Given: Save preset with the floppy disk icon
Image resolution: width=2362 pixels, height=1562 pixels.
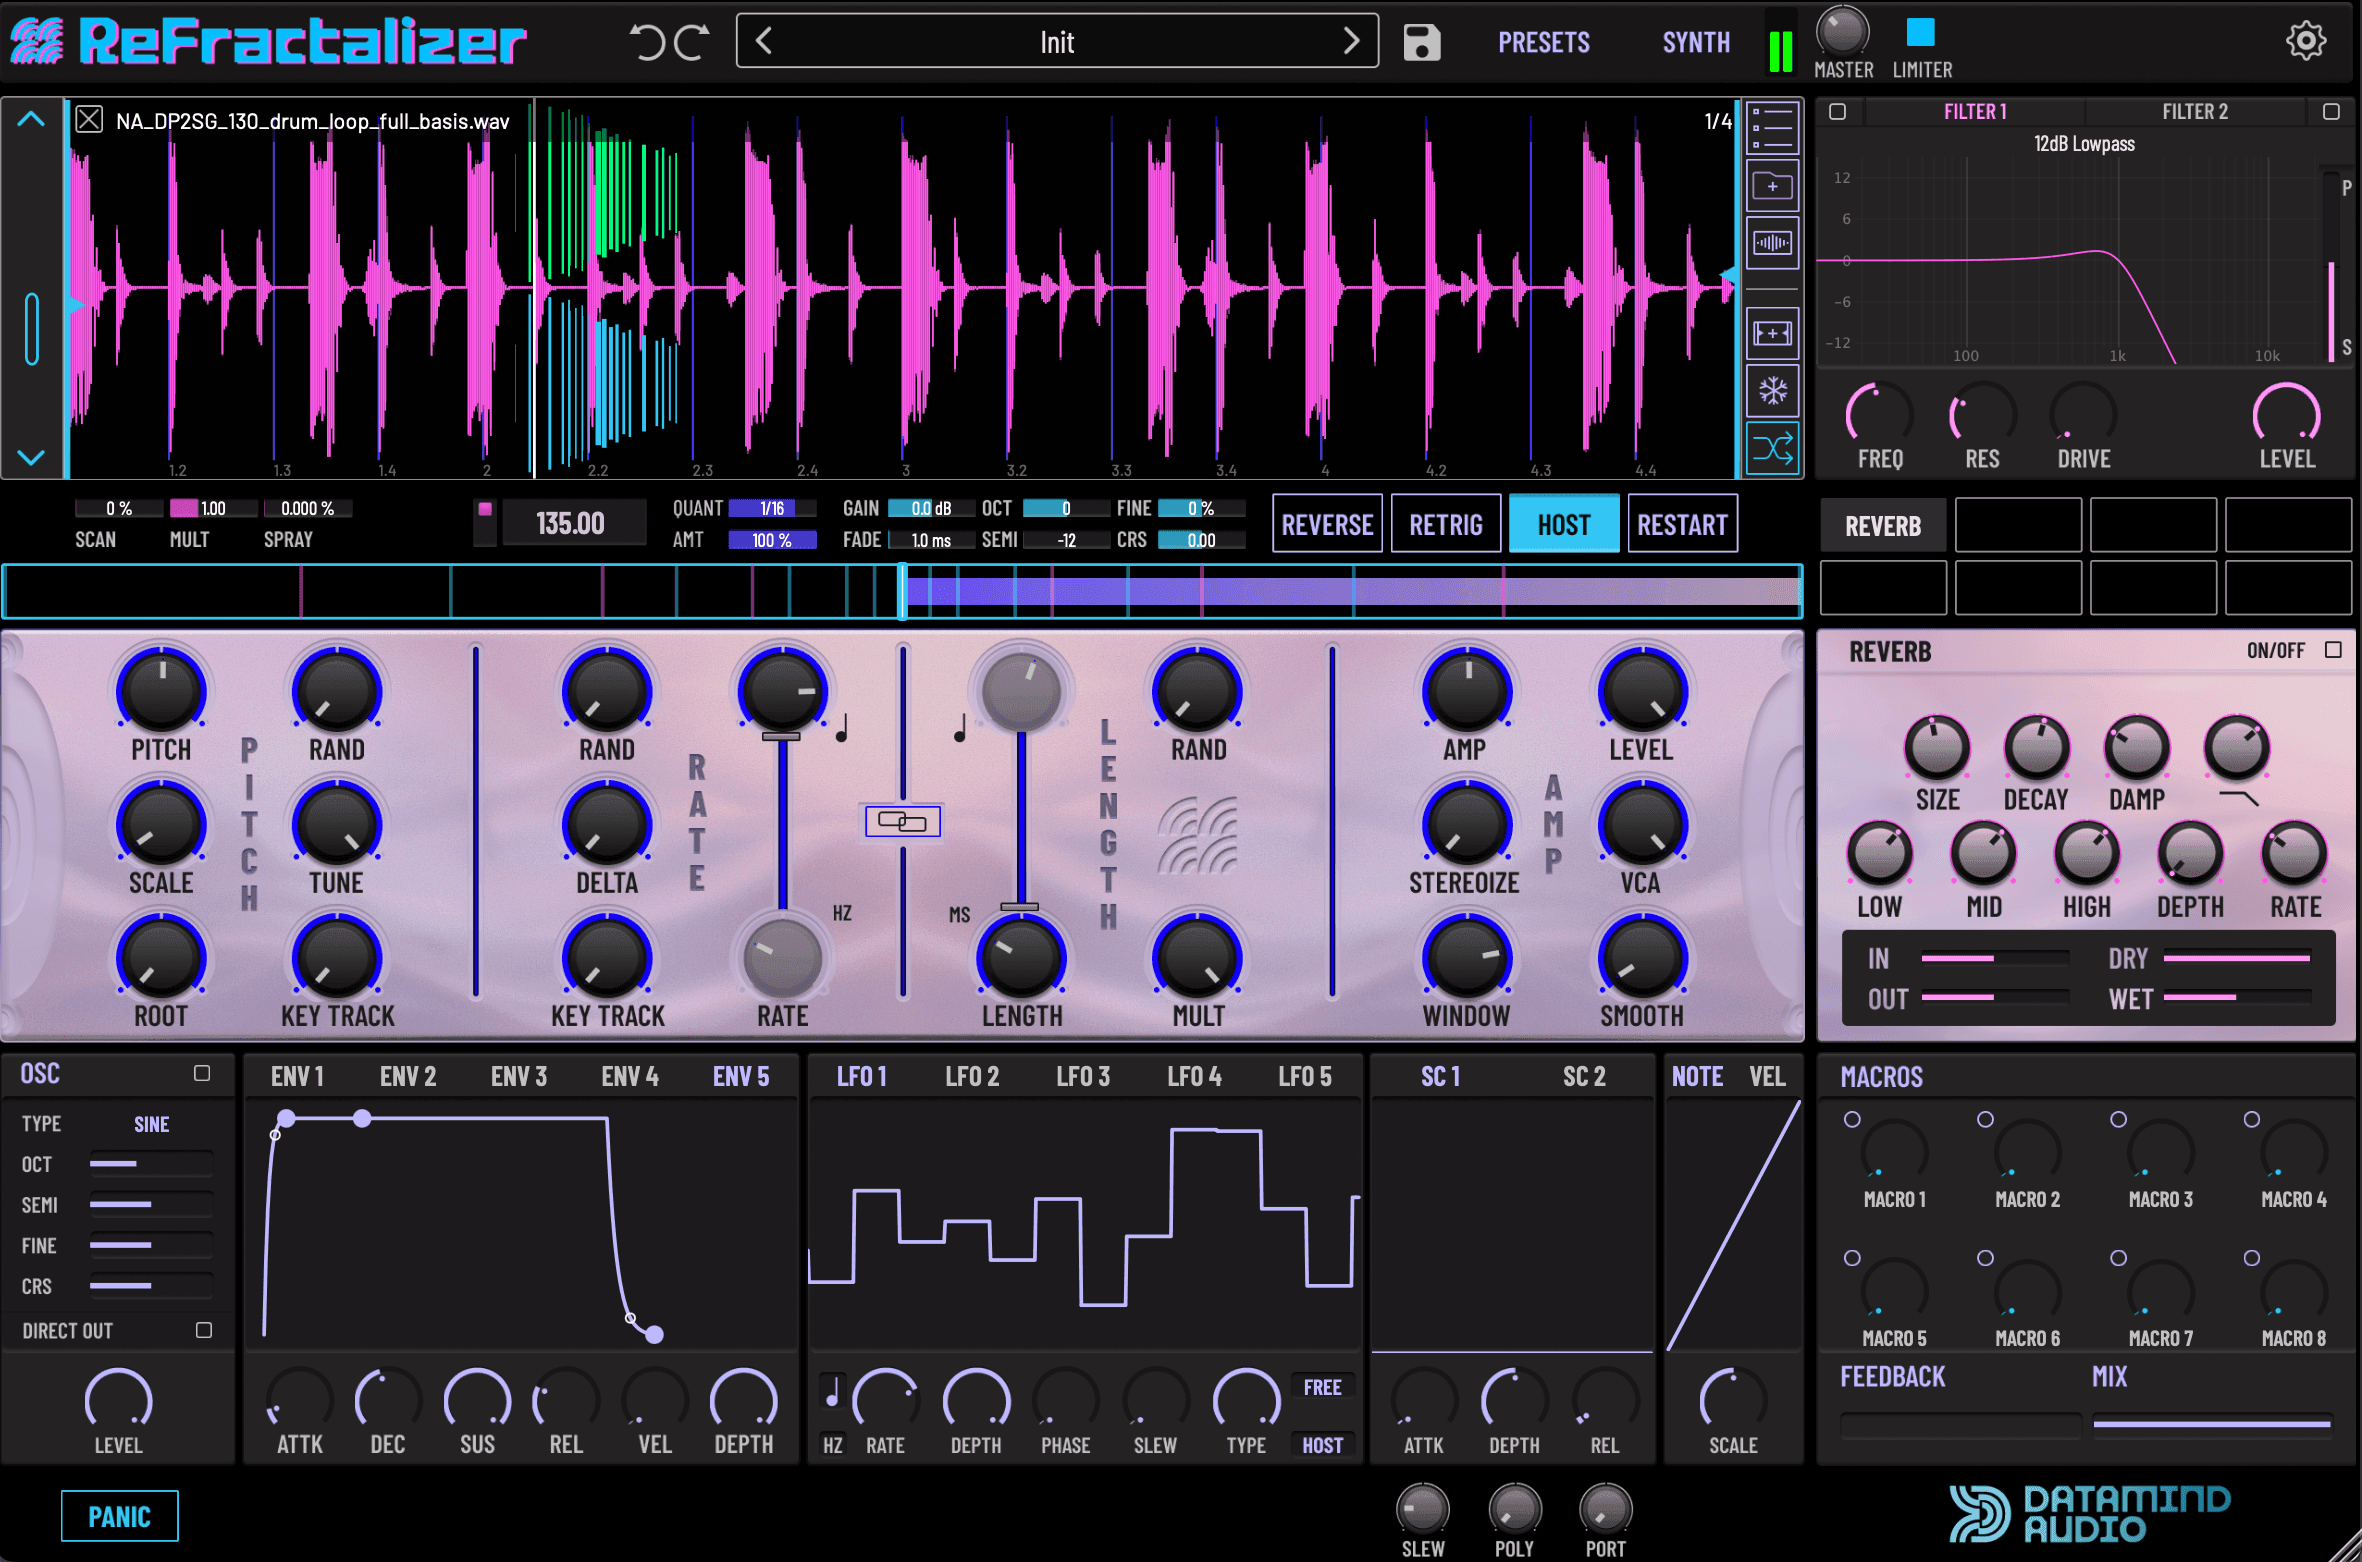Looking at the screenshot, I should (x=1421, y=42).
